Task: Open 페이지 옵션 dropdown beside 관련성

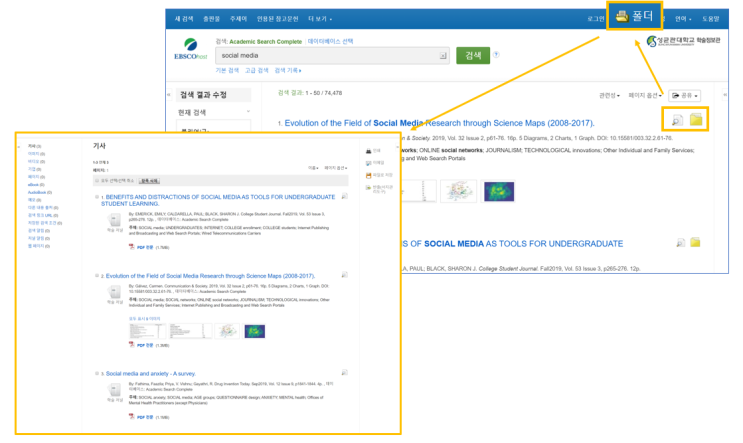Action: [644, 96]
